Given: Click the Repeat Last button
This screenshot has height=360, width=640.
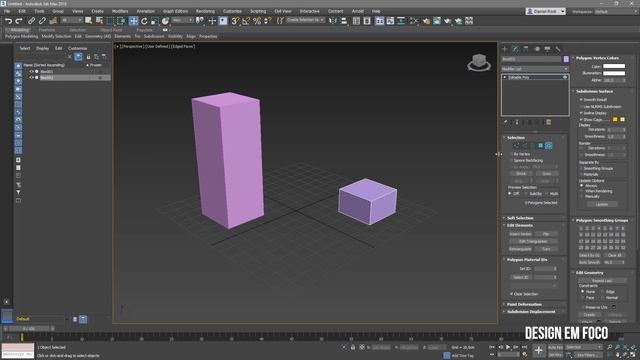Looking at the screenshot, I should [602, 281].
